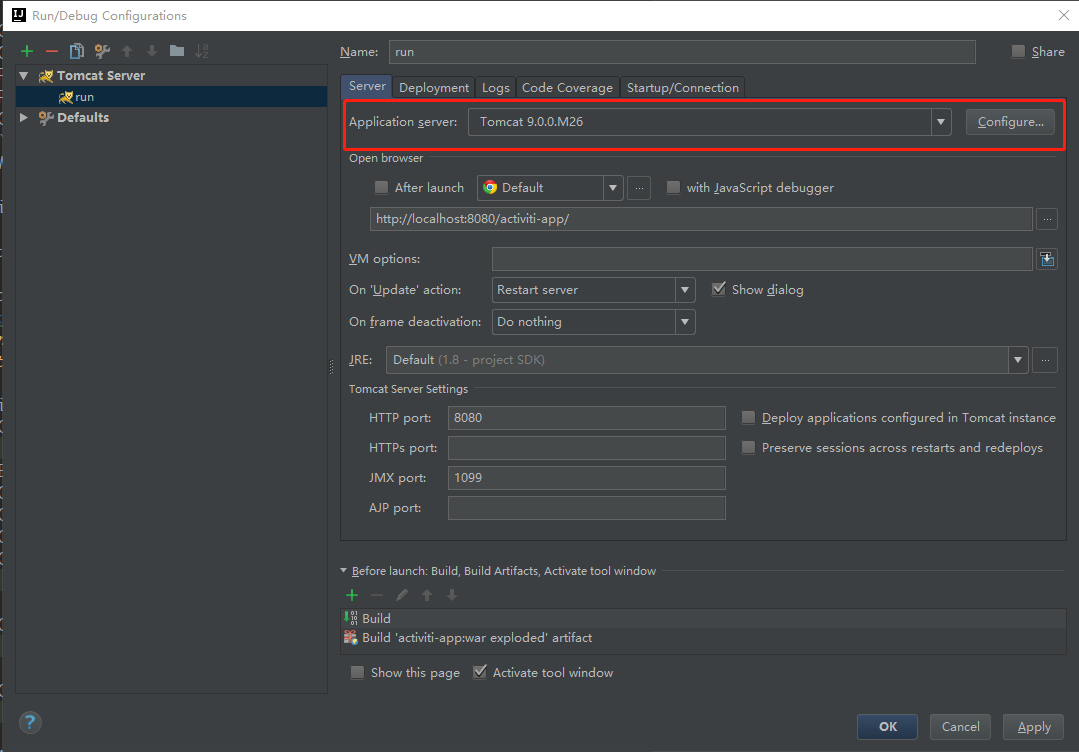Add a Before launch task
Viewport: 1079px width, 752px height.
352,595
